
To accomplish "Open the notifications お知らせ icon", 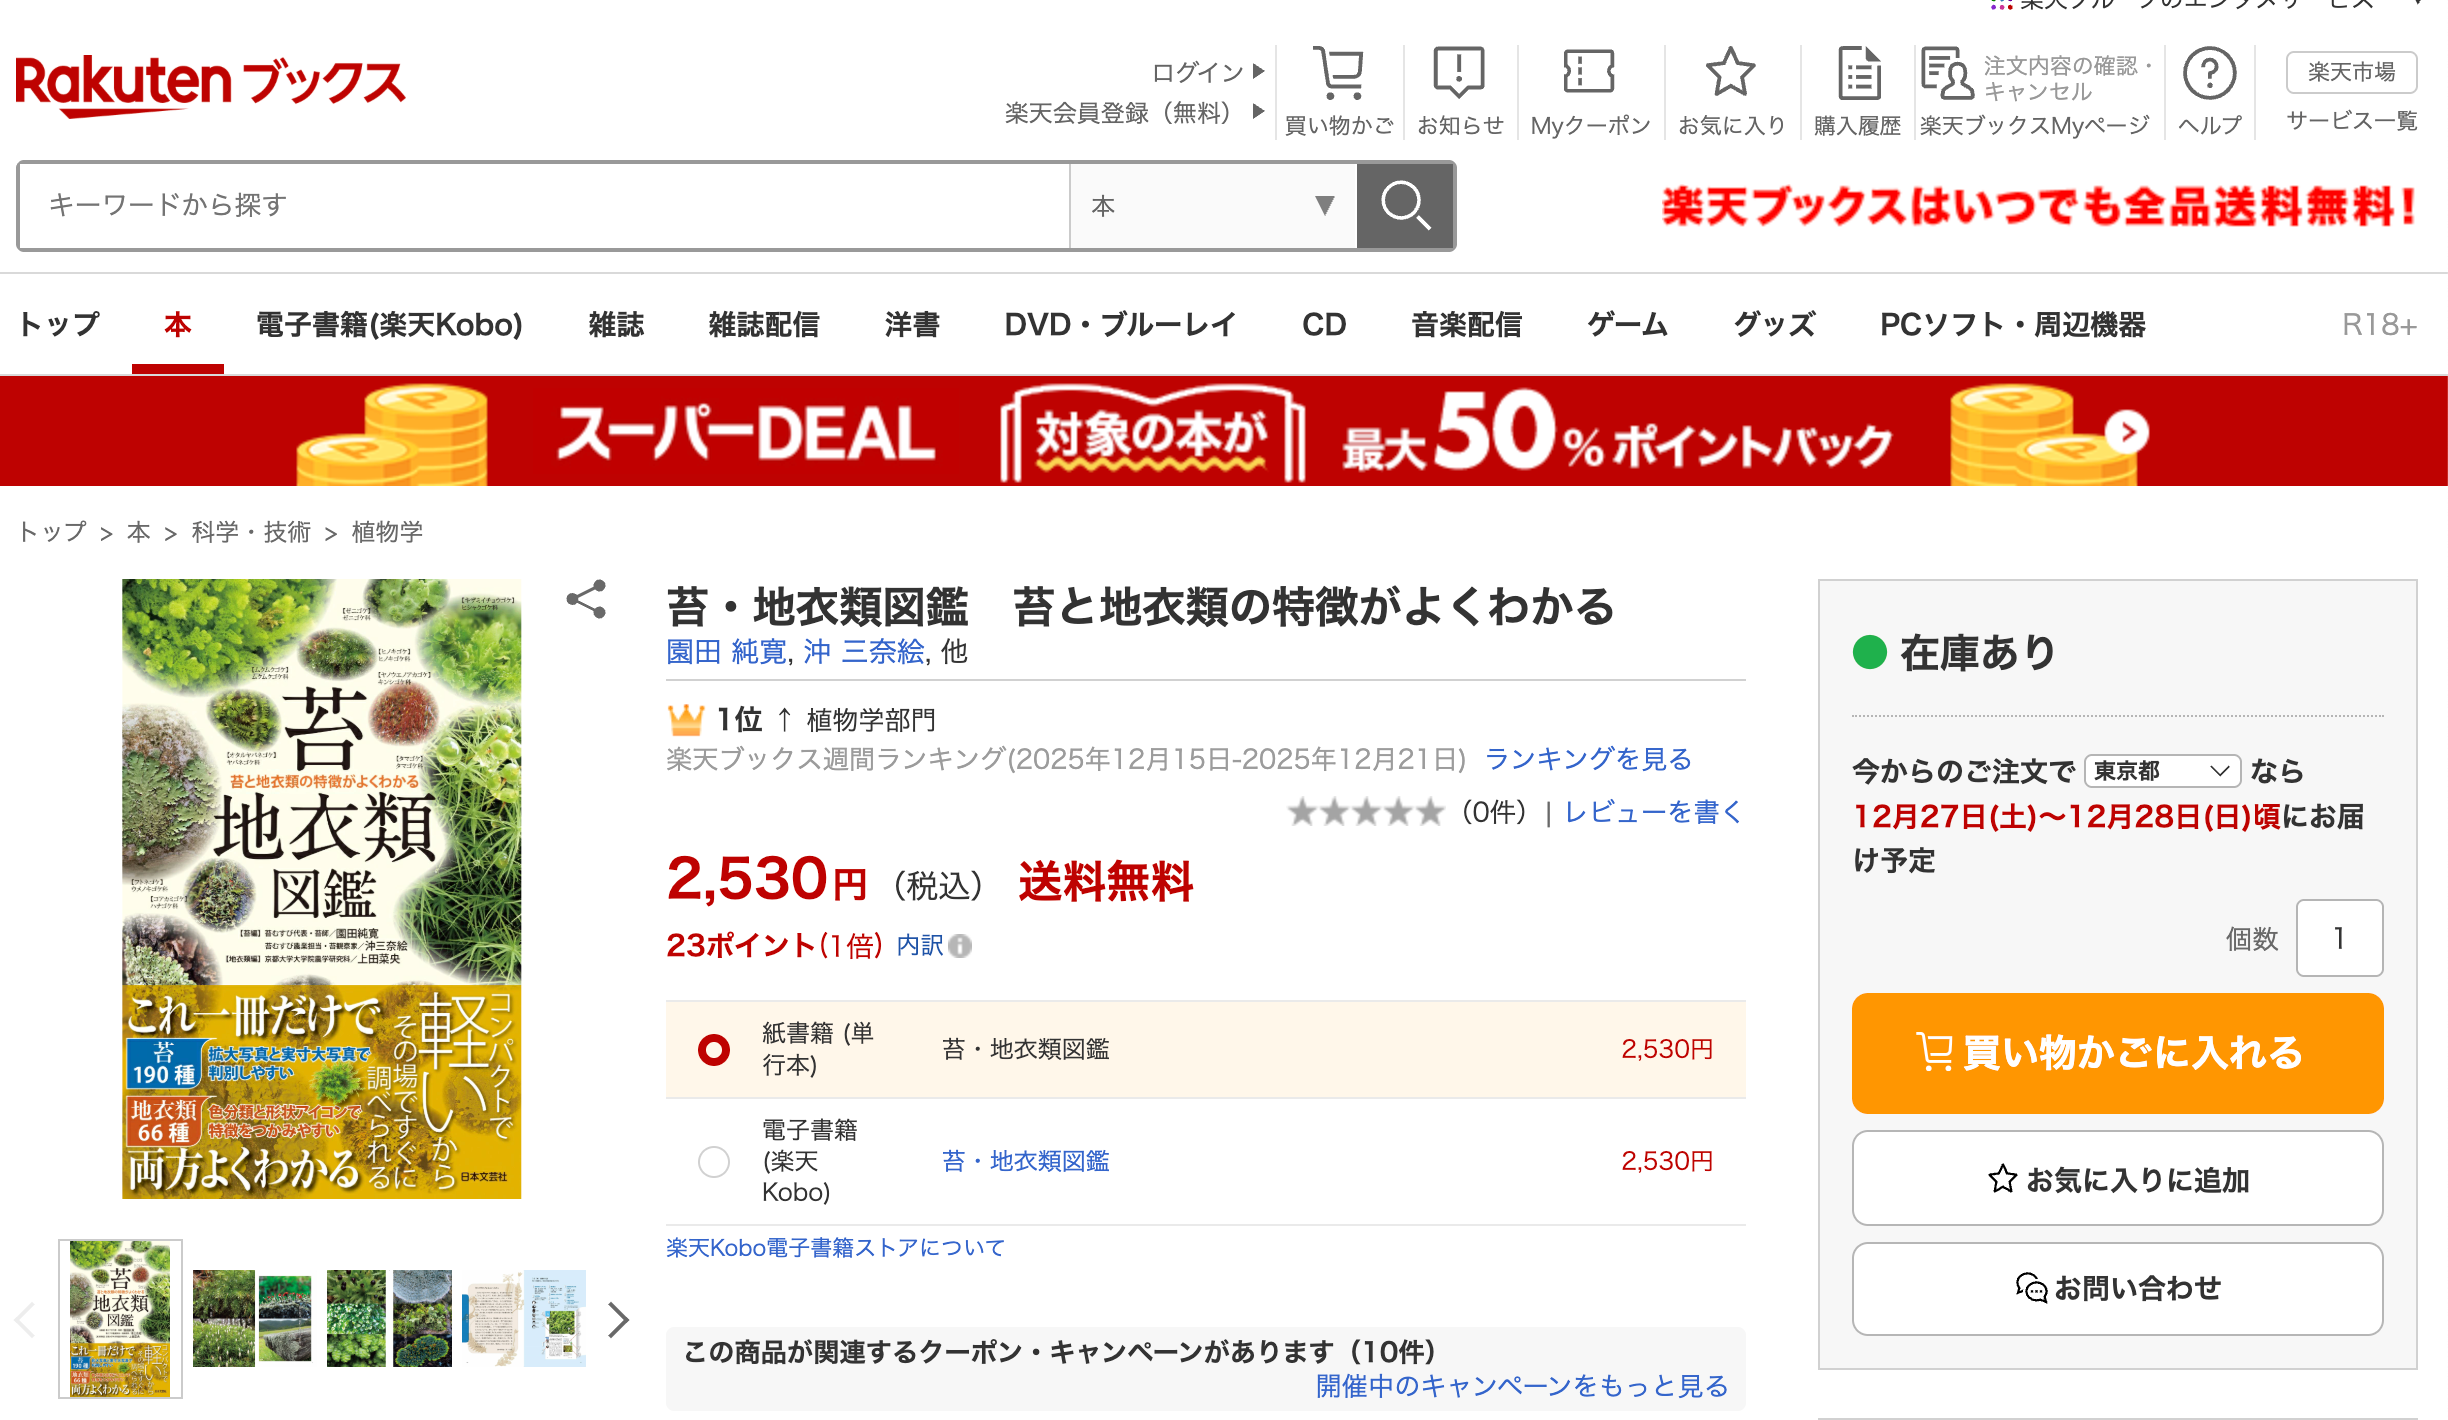I will click(x=1459, y=75).
